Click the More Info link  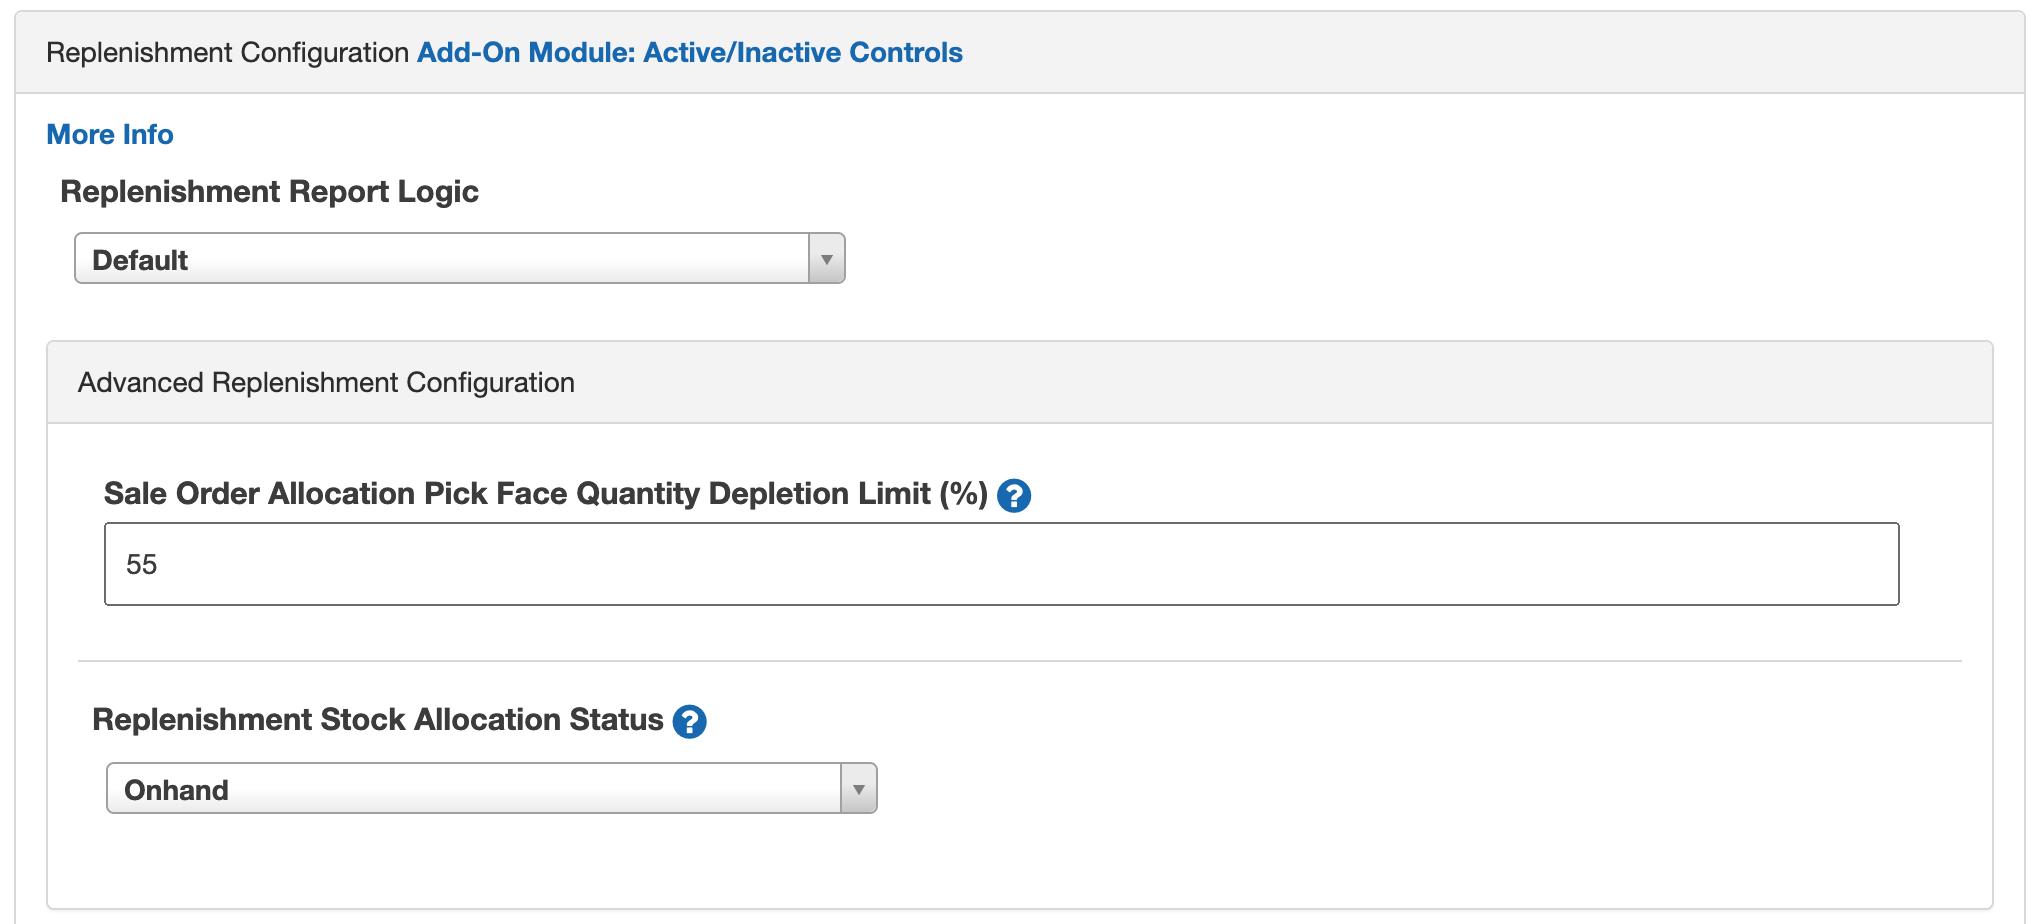[x=109, y=133]
